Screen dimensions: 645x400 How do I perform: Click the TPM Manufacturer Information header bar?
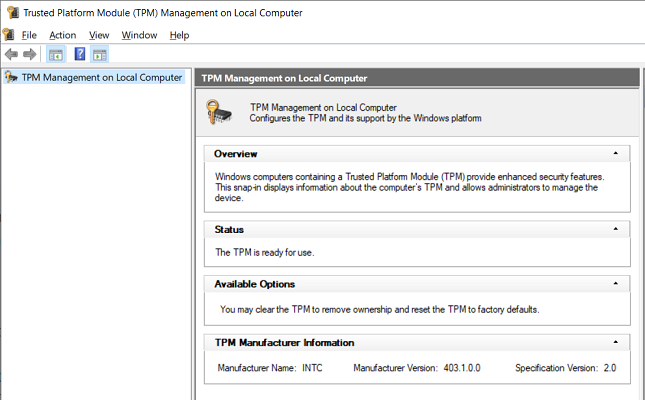point(400,342)
